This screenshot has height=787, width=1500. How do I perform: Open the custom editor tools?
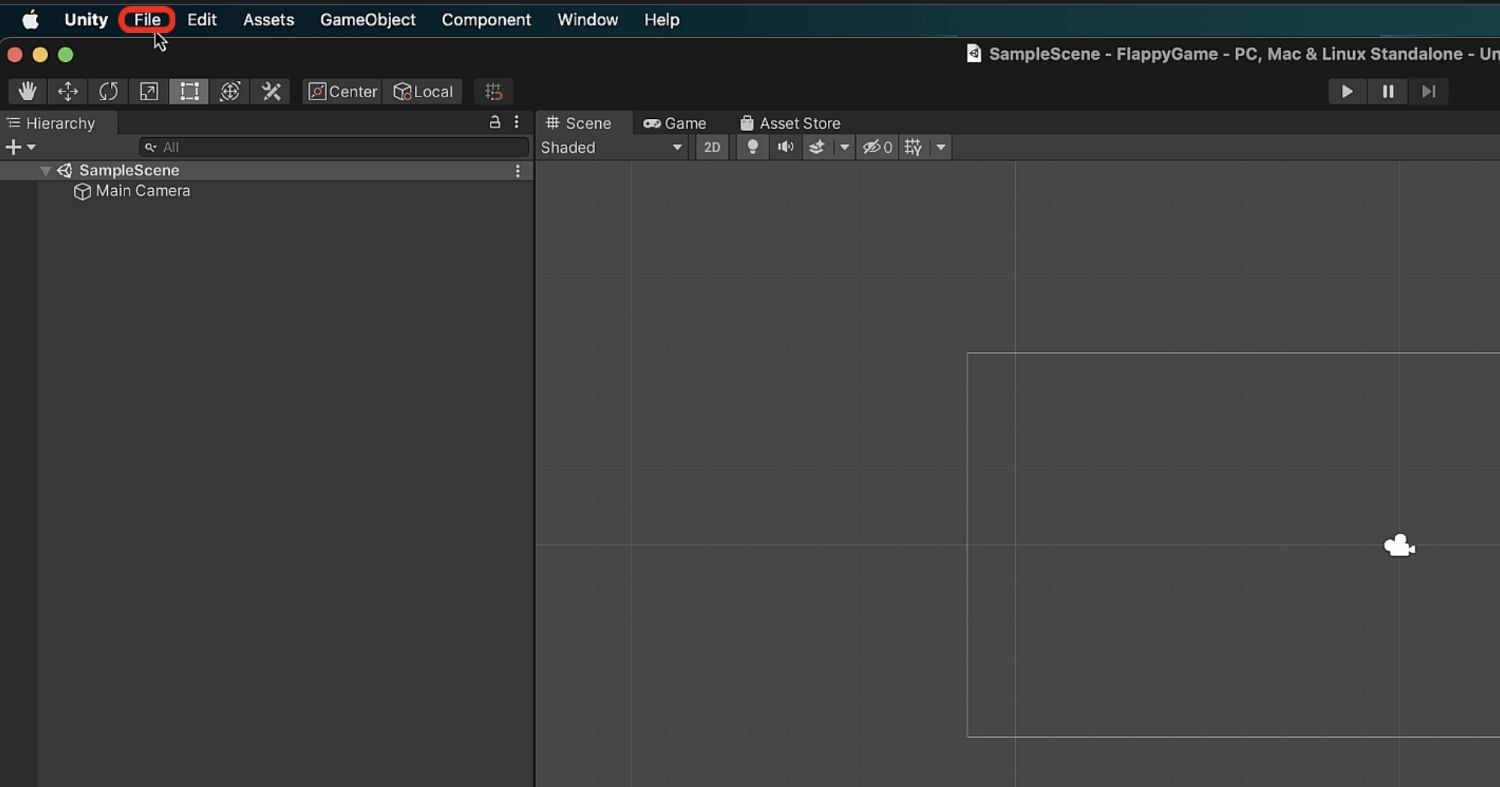pos(271,91)
